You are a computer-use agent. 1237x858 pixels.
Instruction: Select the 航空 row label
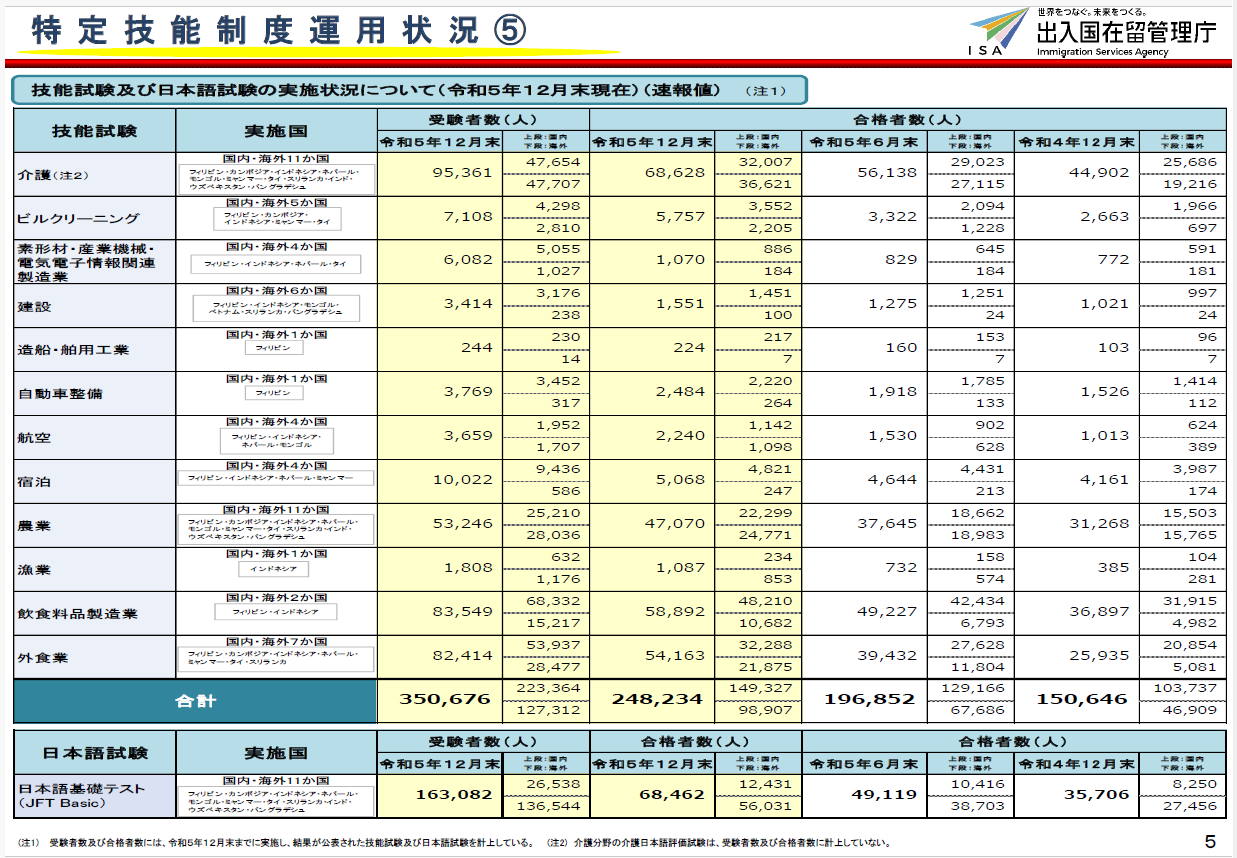pyautogui.click(x=33, y=437)
